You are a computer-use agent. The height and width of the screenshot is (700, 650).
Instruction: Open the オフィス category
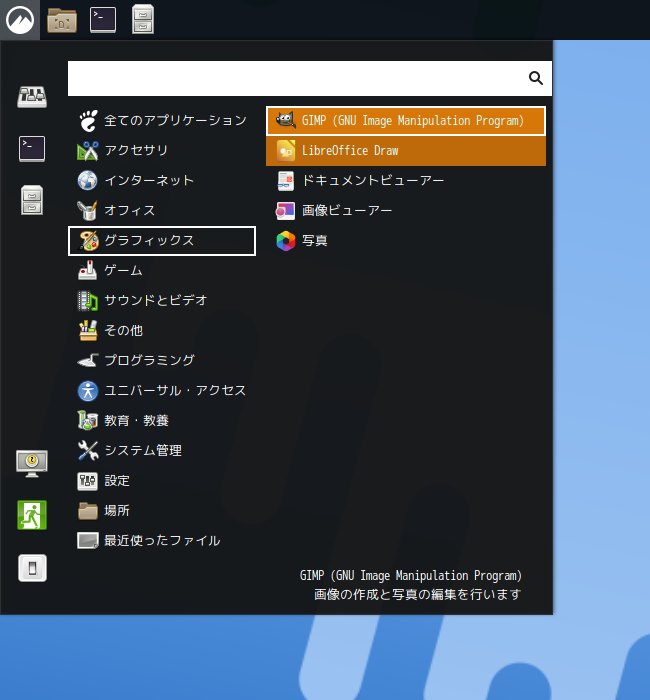click(162, 210)
